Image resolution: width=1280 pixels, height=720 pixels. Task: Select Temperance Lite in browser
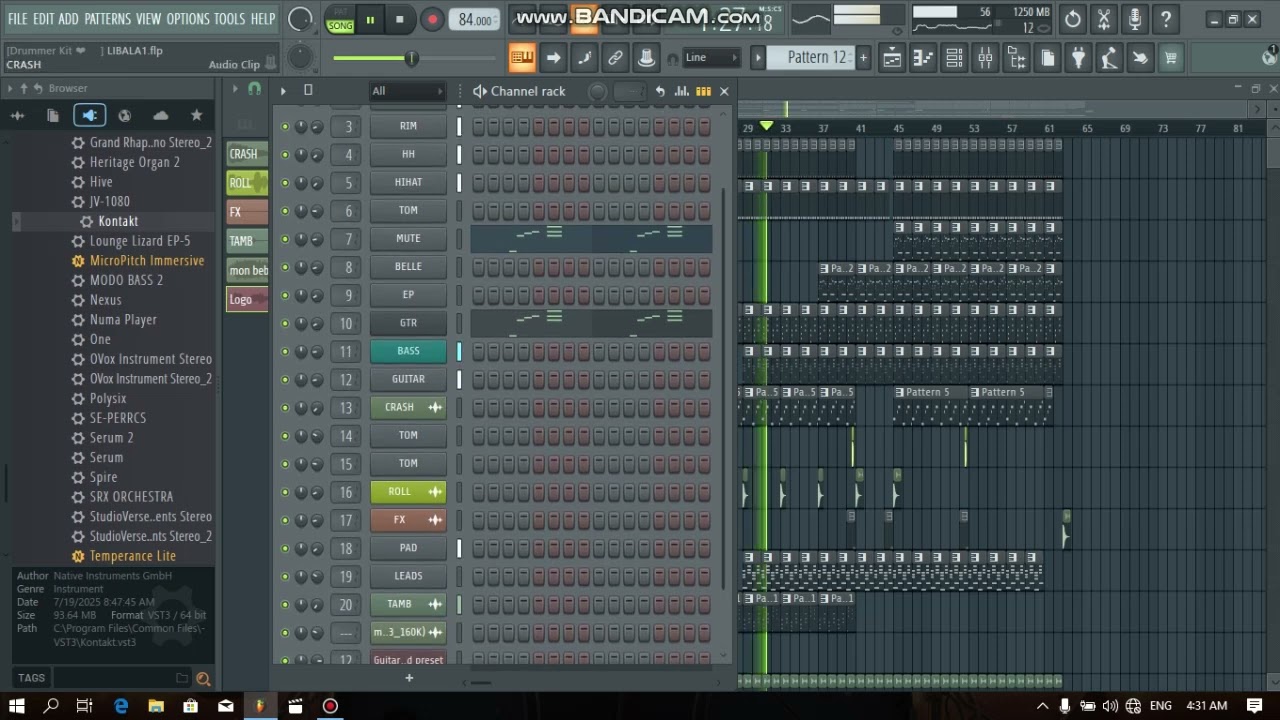[x=132, y=555]
